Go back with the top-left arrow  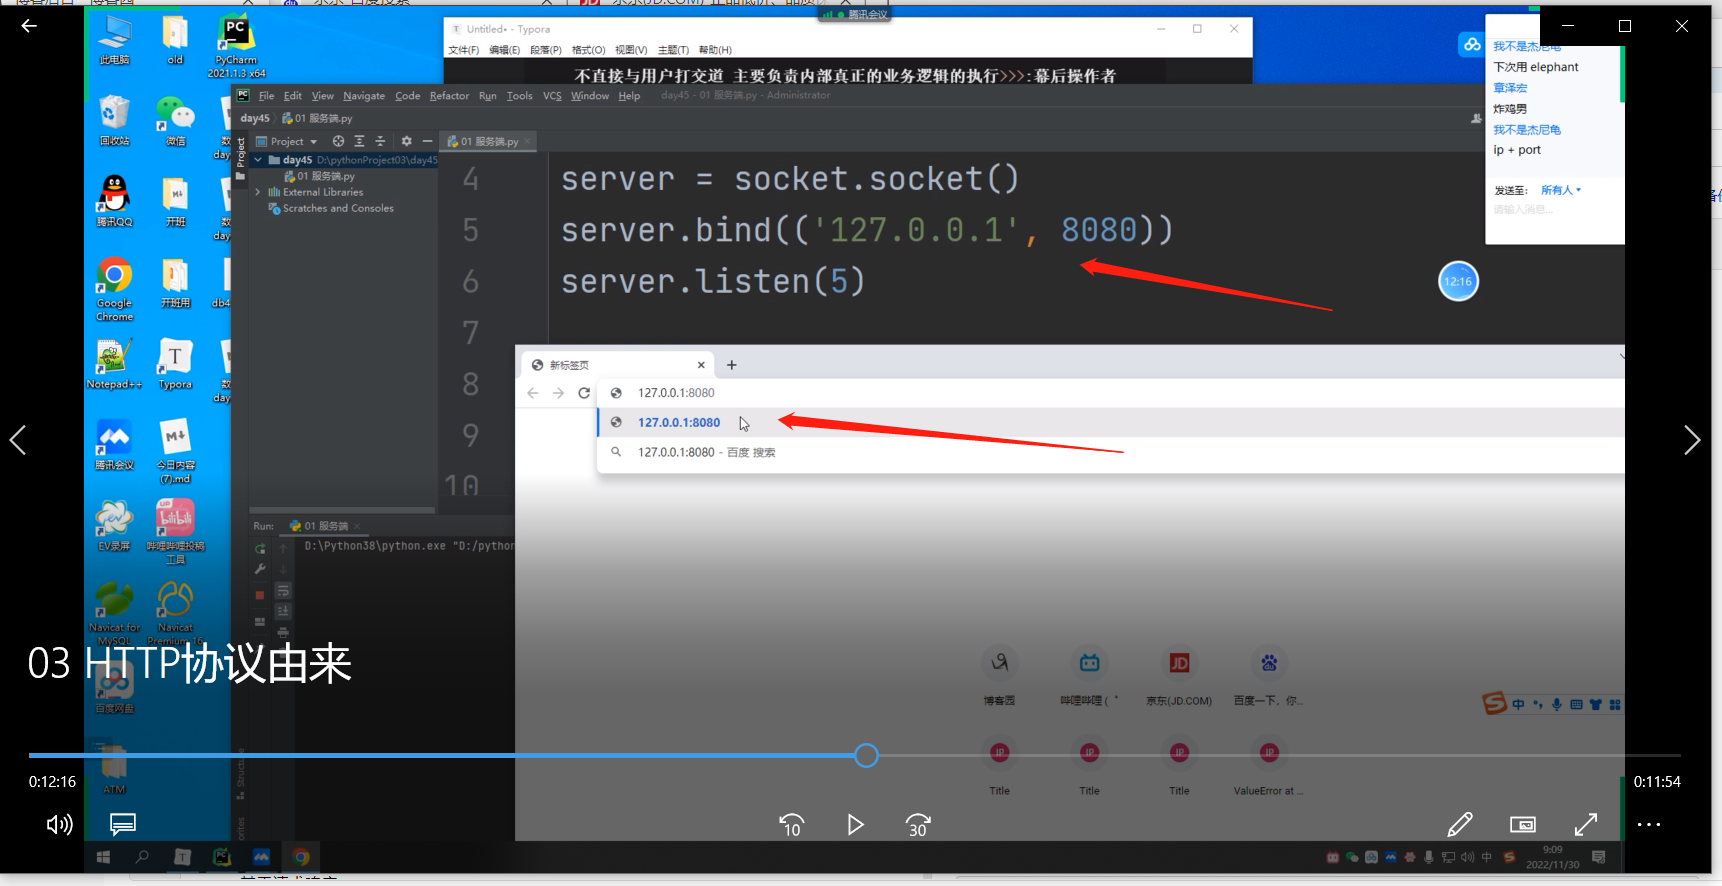coord(29,26)
